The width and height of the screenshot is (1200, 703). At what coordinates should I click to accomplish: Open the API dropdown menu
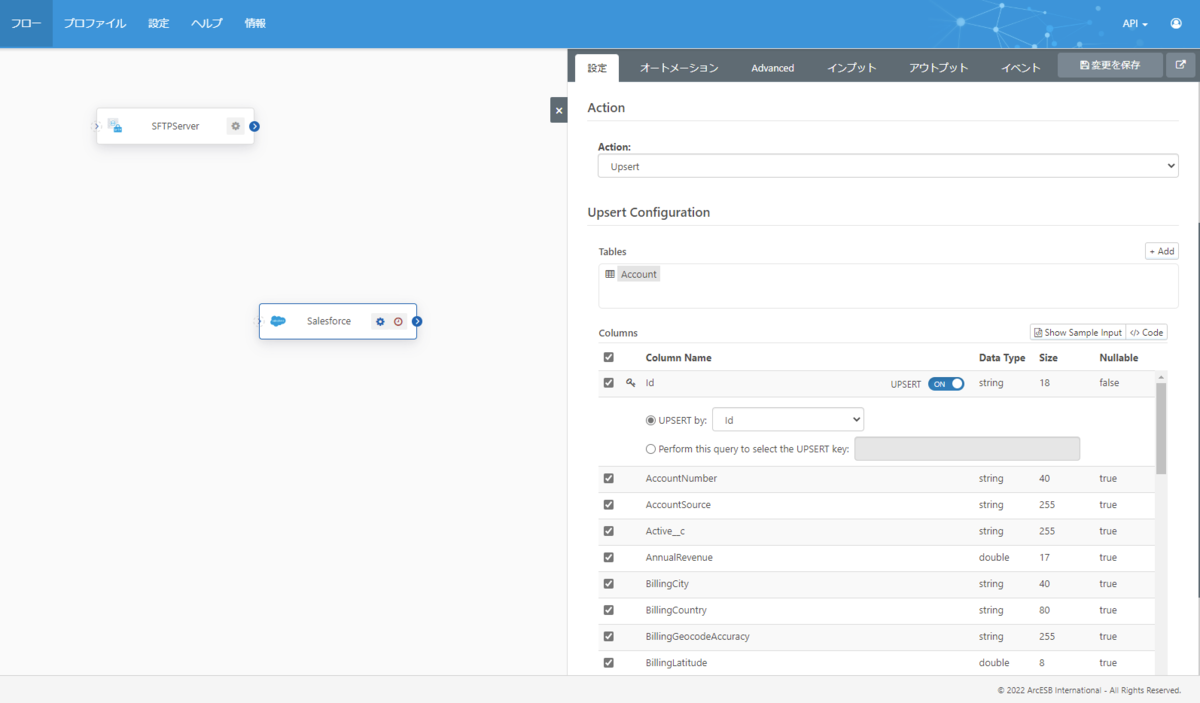(1135, 23)
